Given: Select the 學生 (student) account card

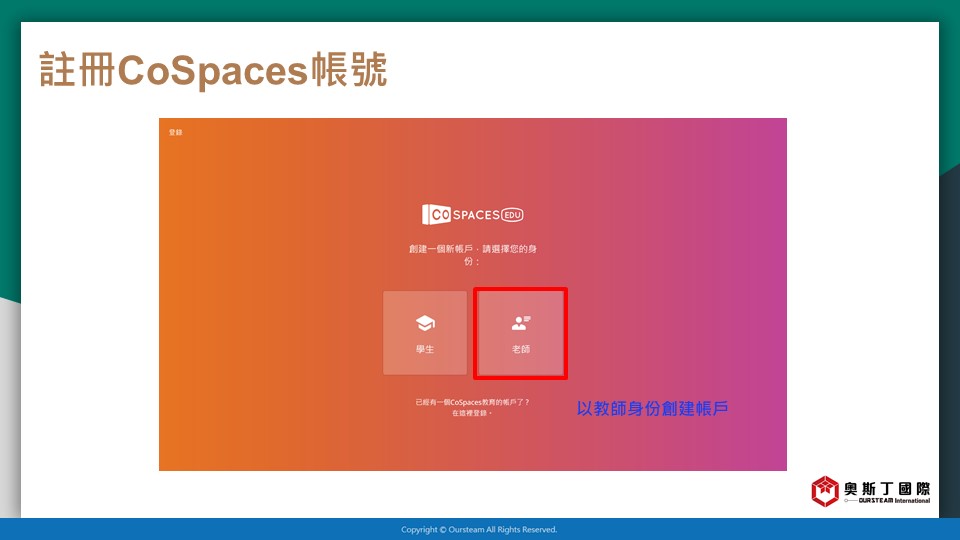Looking at the screenshot, I should pyautogui.click(x=425, y=333).
